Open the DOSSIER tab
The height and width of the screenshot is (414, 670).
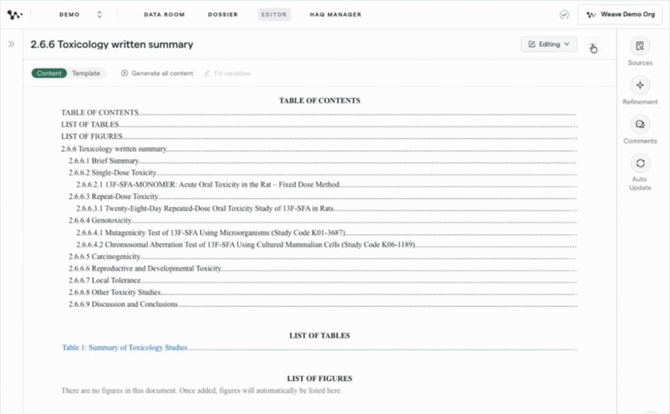click(223, 15)
